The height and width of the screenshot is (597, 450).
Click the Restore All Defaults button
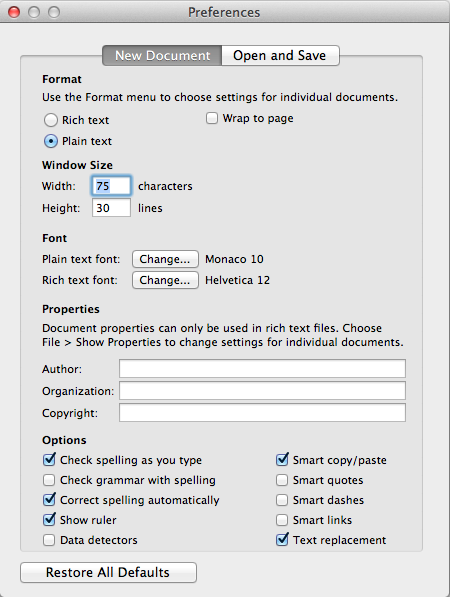click(109, 572)
